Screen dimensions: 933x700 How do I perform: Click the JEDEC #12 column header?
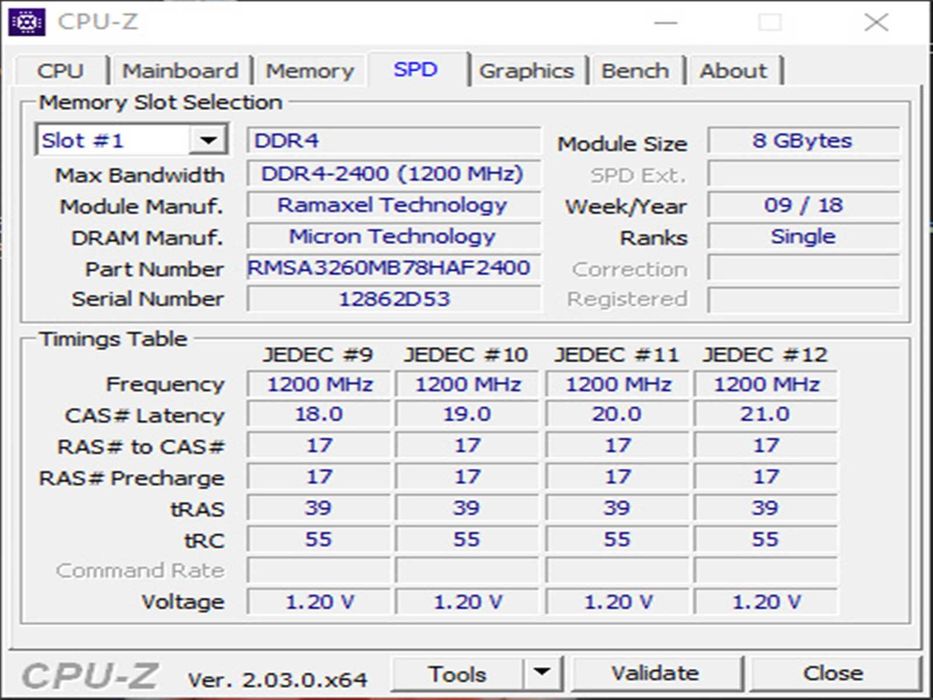click(x=765, y=355)
